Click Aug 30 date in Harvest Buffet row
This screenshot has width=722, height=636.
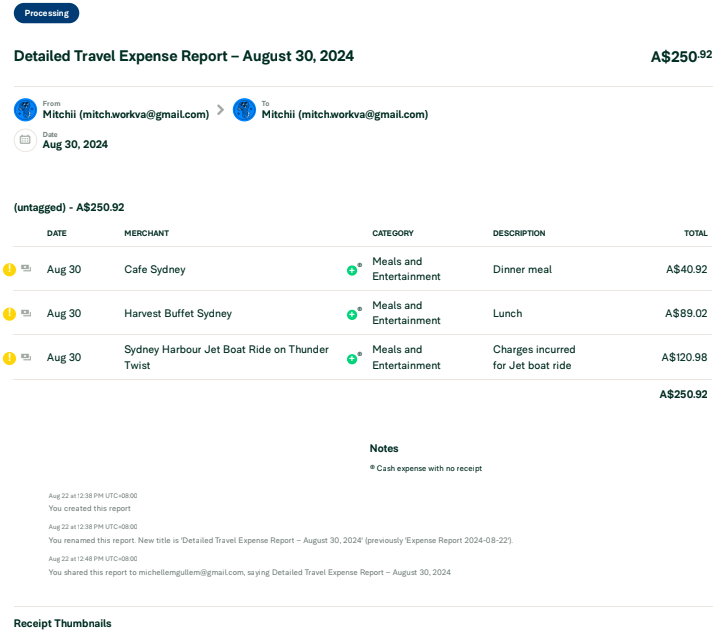tap(64, 314)
